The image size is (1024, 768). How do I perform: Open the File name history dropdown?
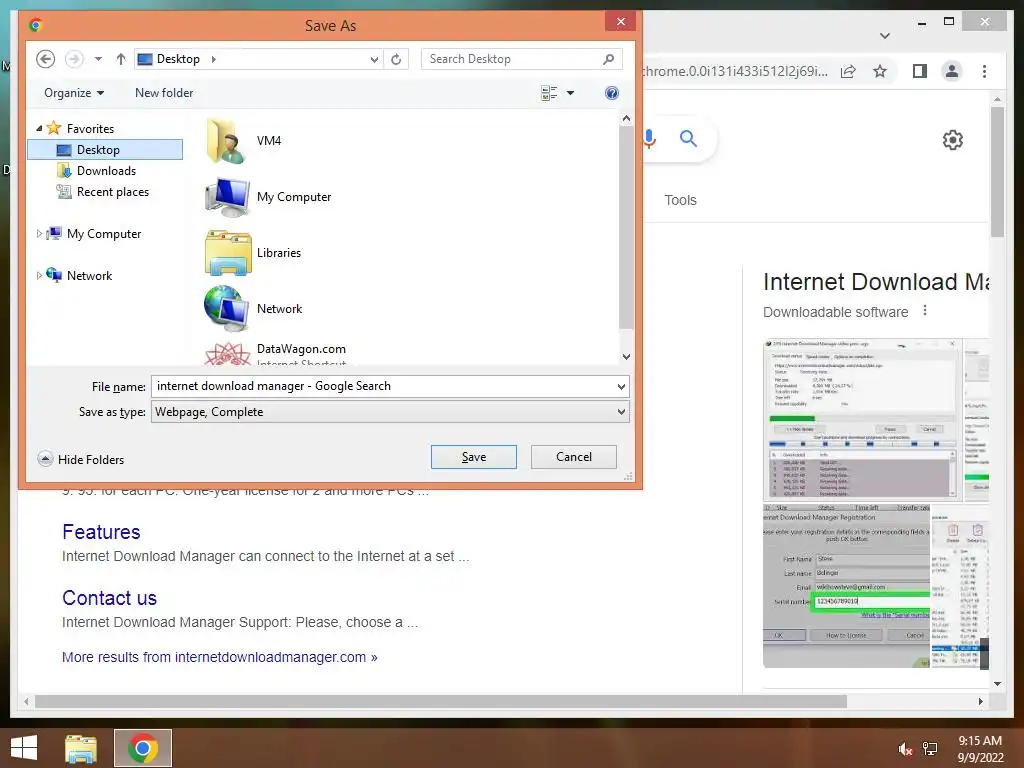621,387
